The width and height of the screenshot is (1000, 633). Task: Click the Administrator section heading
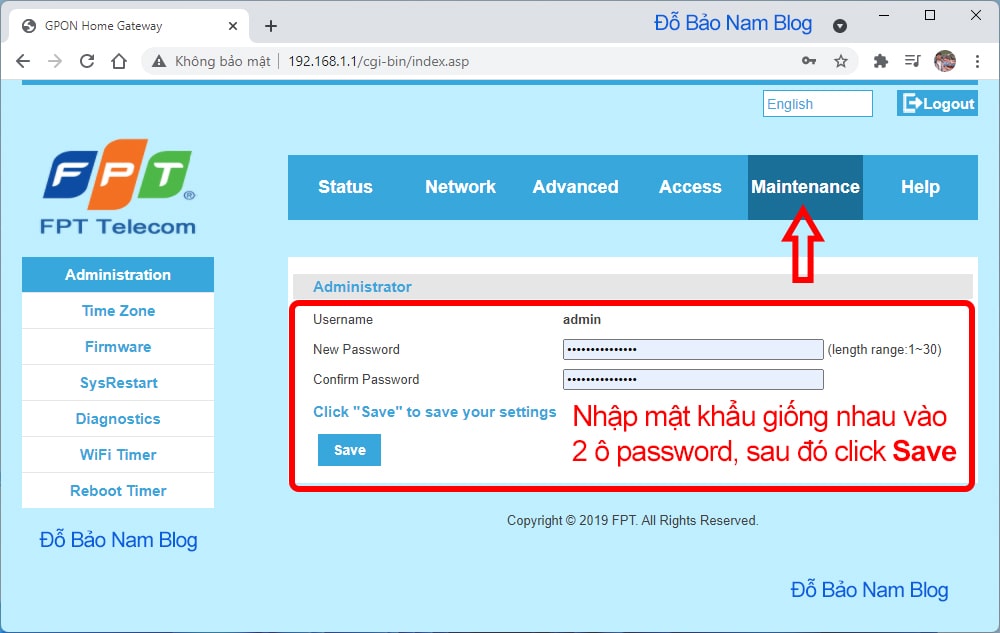pyautogui.click(x=362, y=287)
